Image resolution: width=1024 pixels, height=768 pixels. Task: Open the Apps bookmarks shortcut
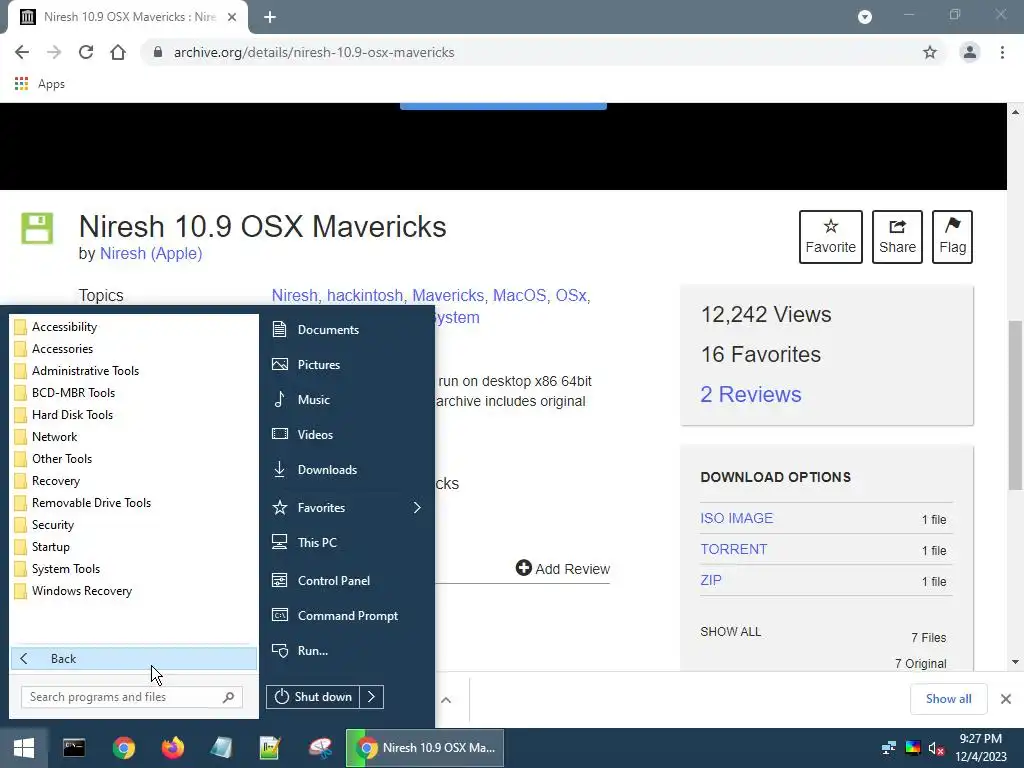39,84
